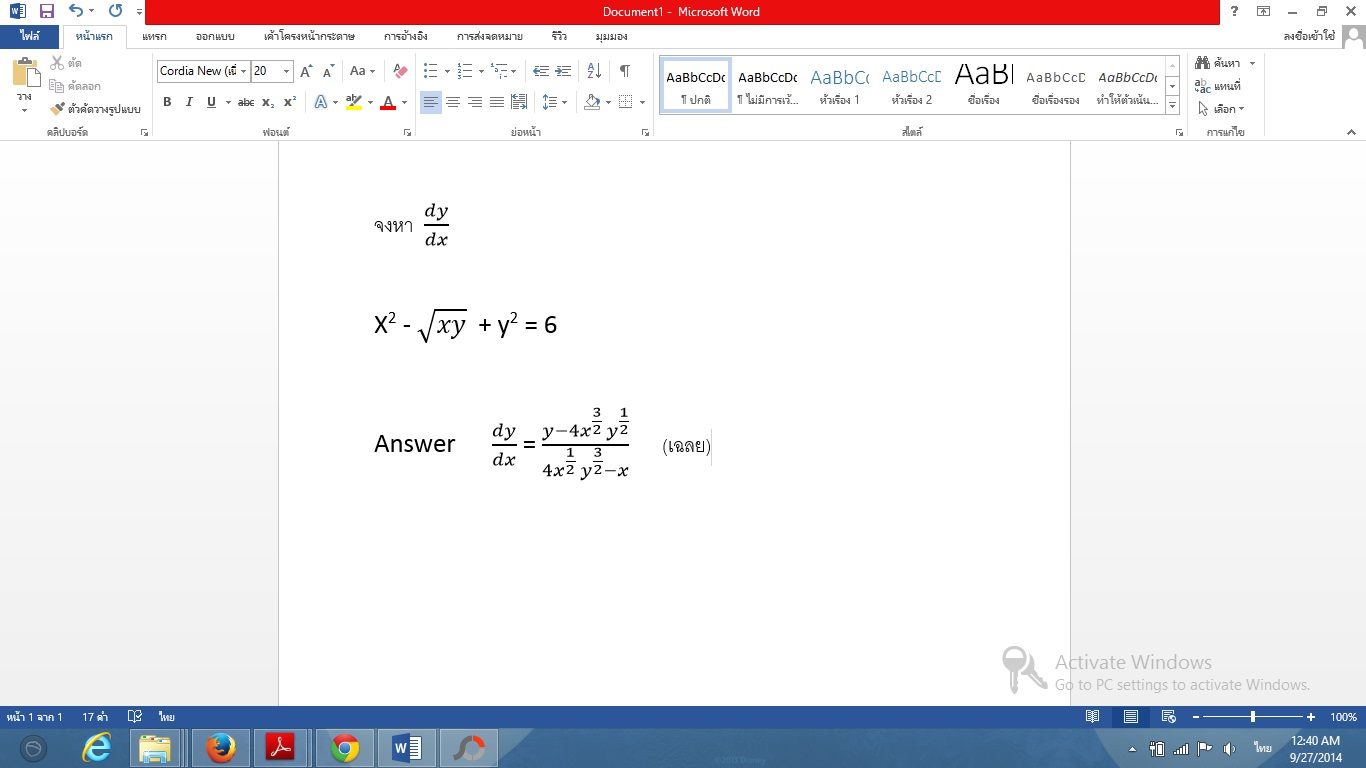Click the Save icon in the quick access toolbar

(x=46, y=11)
